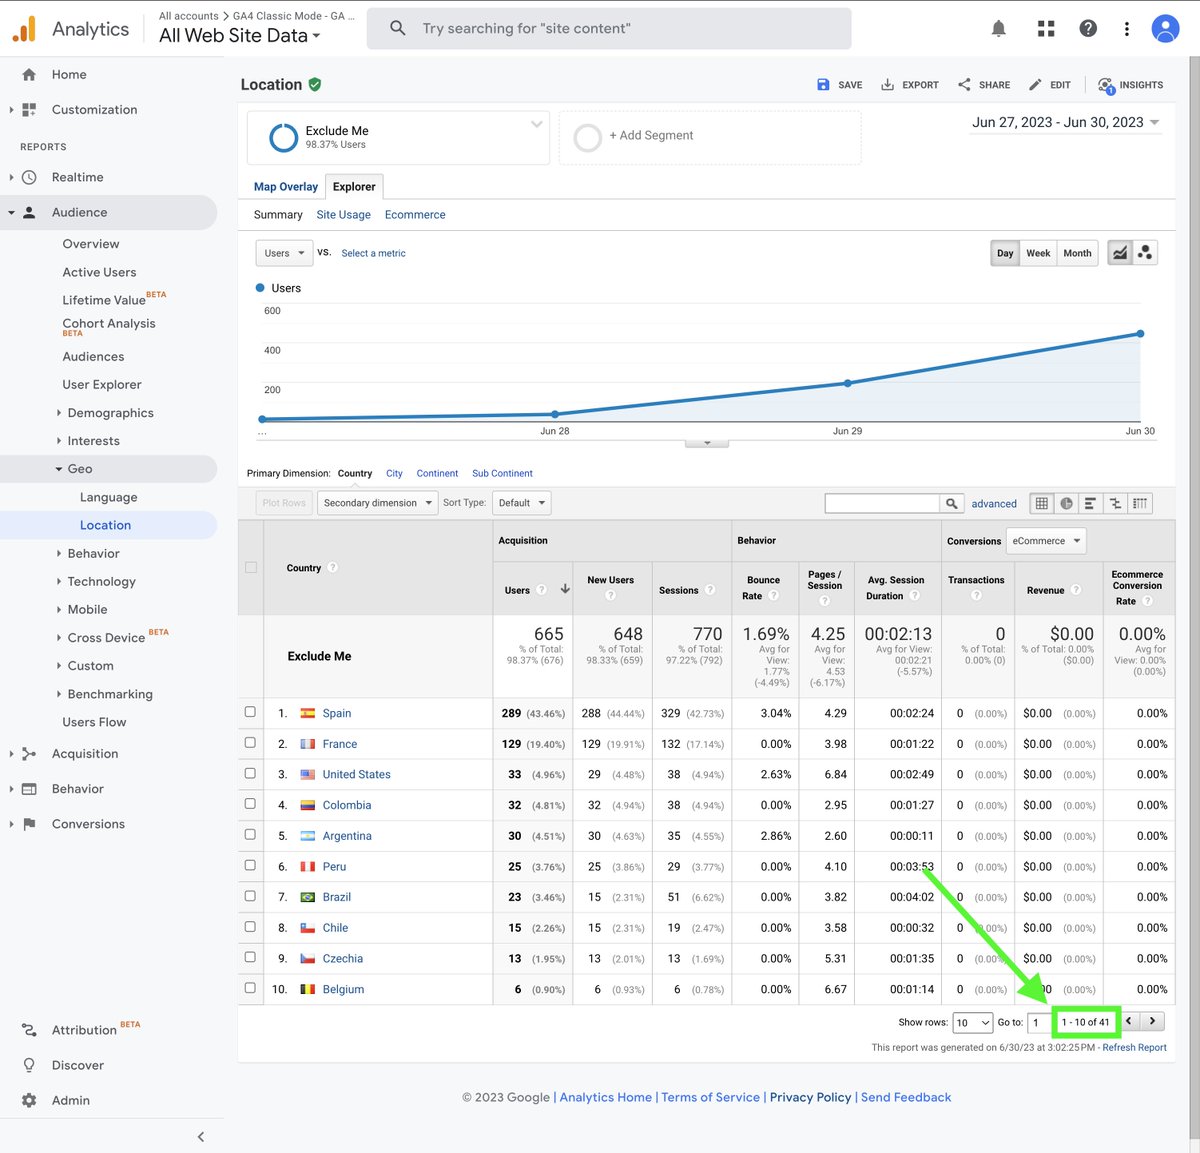Screen dimensions: 1200x1153
Task: Click the top search bar field
Action: click(x=609, y=28)
